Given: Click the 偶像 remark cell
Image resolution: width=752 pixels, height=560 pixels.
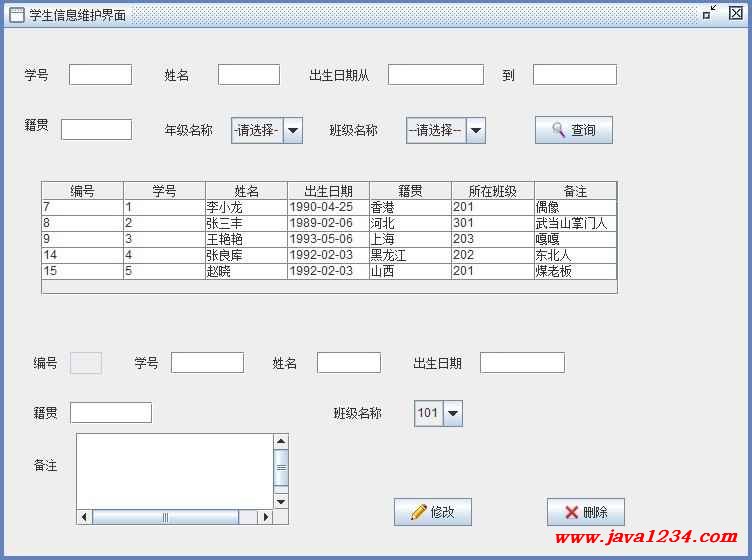Looking at the screenshot, I should (576, 207).
